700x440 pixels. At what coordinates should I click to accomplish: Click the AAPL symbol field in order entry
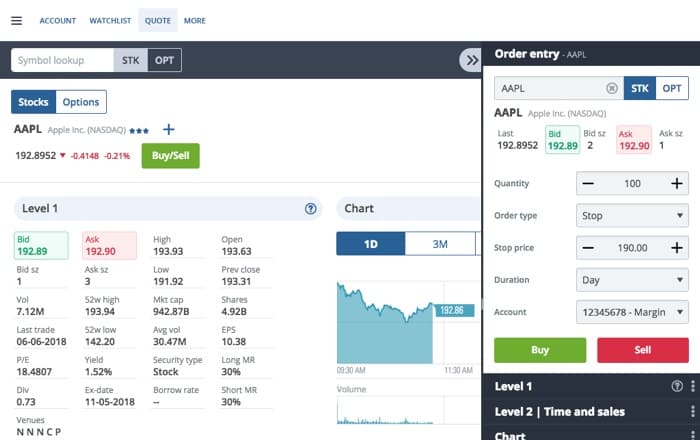(558, 88)
